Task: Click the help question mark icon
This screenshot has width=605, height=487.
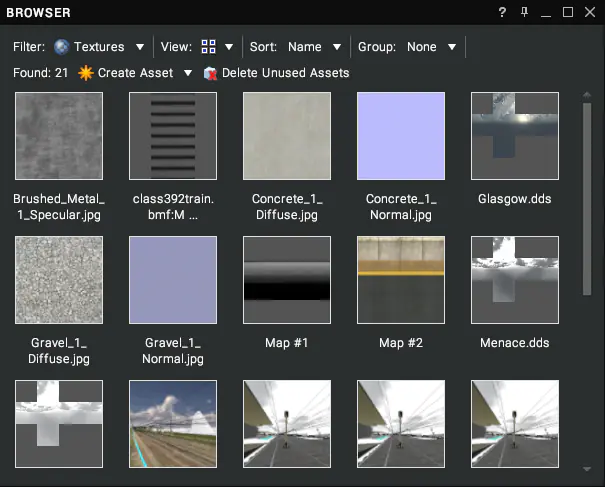Action: (x=502, y=12)
